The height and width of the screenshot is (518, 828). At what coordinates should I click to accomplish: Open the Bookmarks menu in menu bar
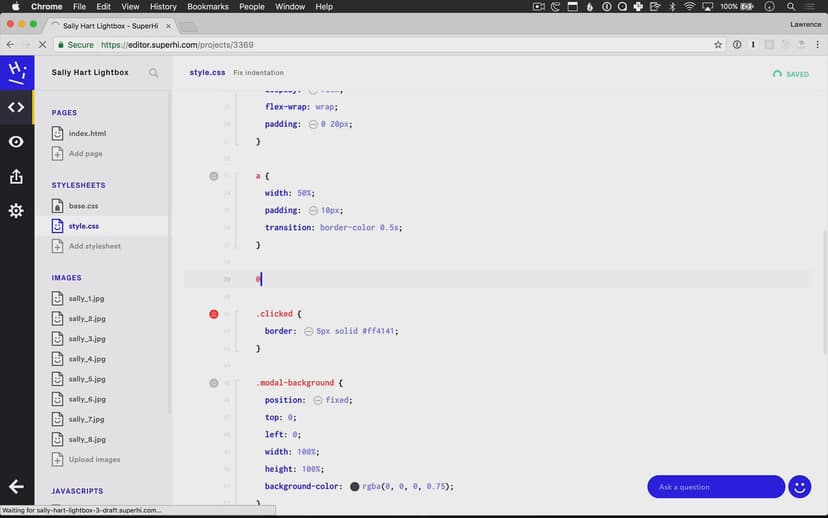(208, 7)
